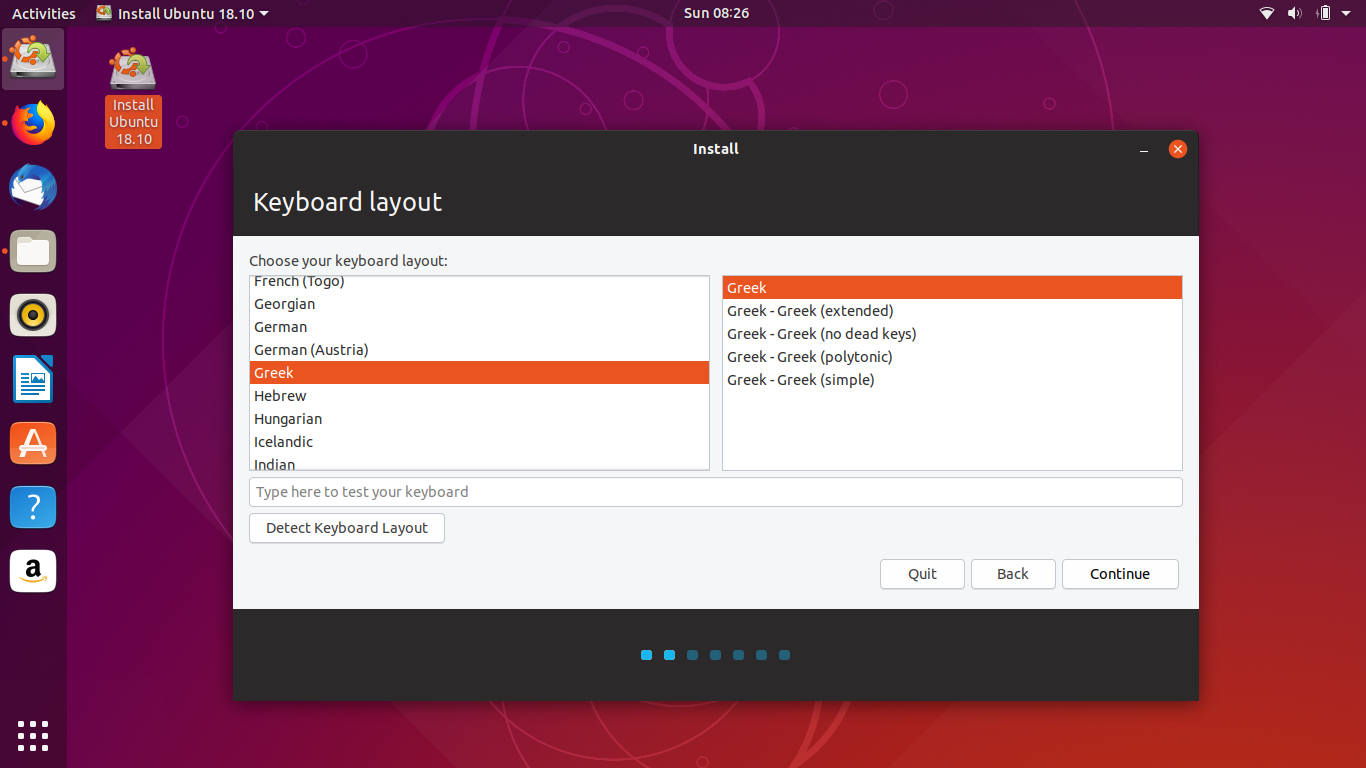Choose Greek - Greek (polytonic) variant
The image size is (1366, 768).
(x=810, y=357)
